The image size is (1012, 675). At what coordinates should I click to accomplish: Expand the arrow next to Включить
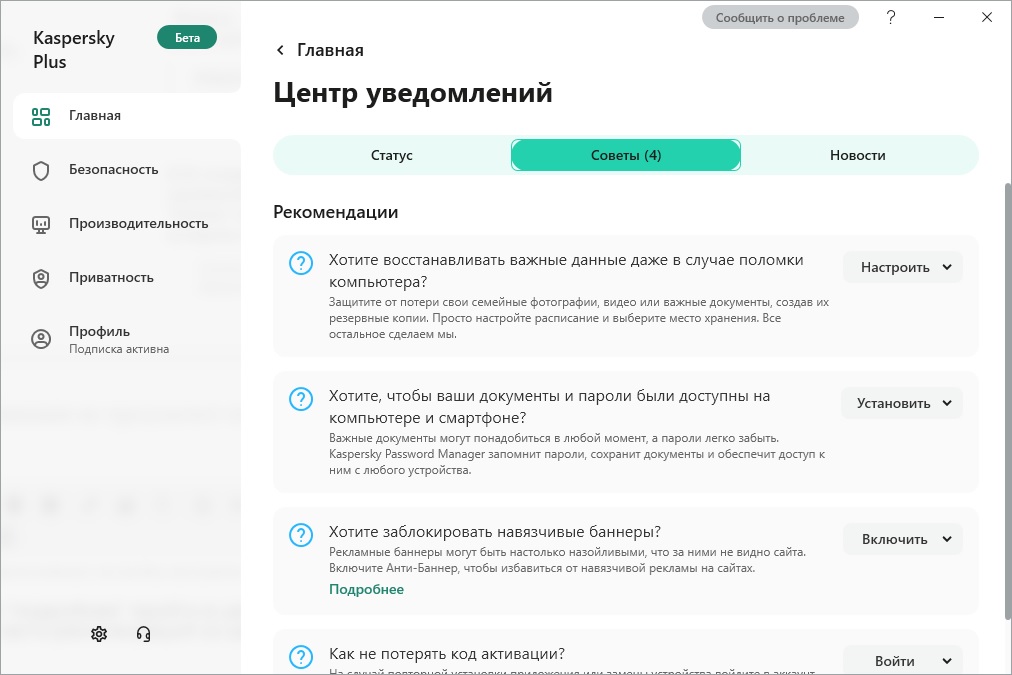[x=947, y=539]
